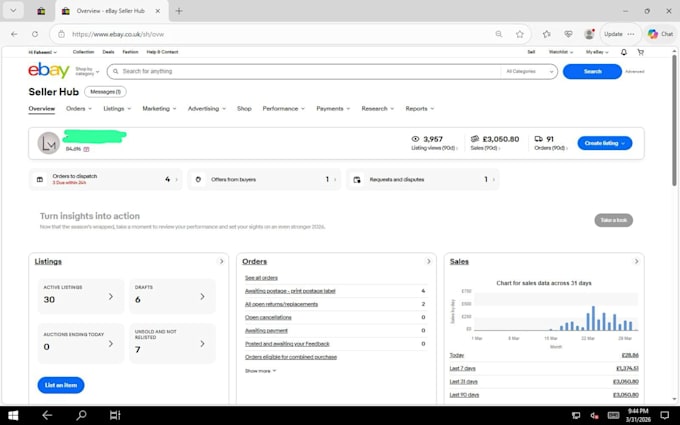This screenshot has width=680, height=425.
Task: Click the Sell link in header
Action: click(x=531, y=52)
